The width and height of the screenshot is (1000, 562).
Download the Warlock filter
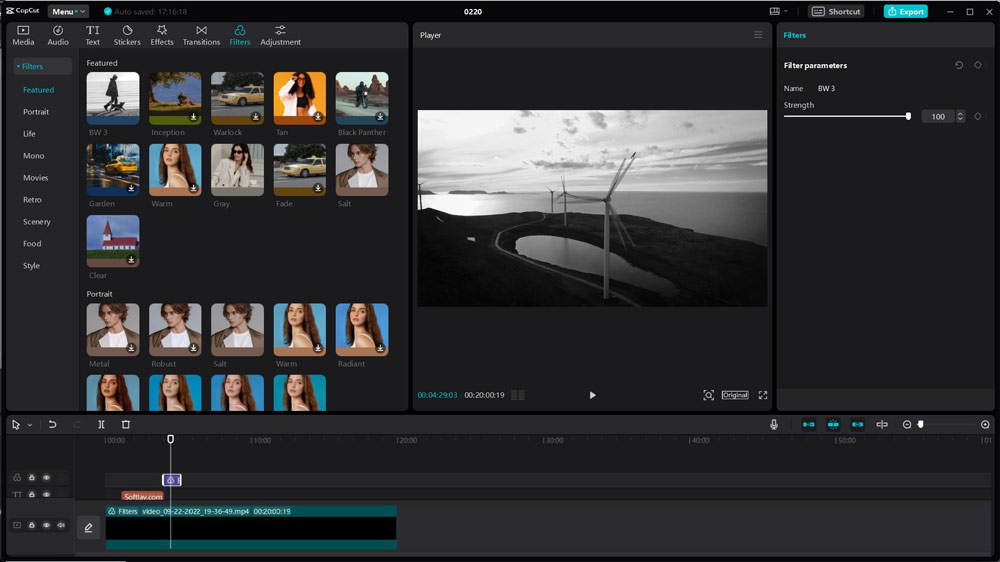tap(256, 117)
